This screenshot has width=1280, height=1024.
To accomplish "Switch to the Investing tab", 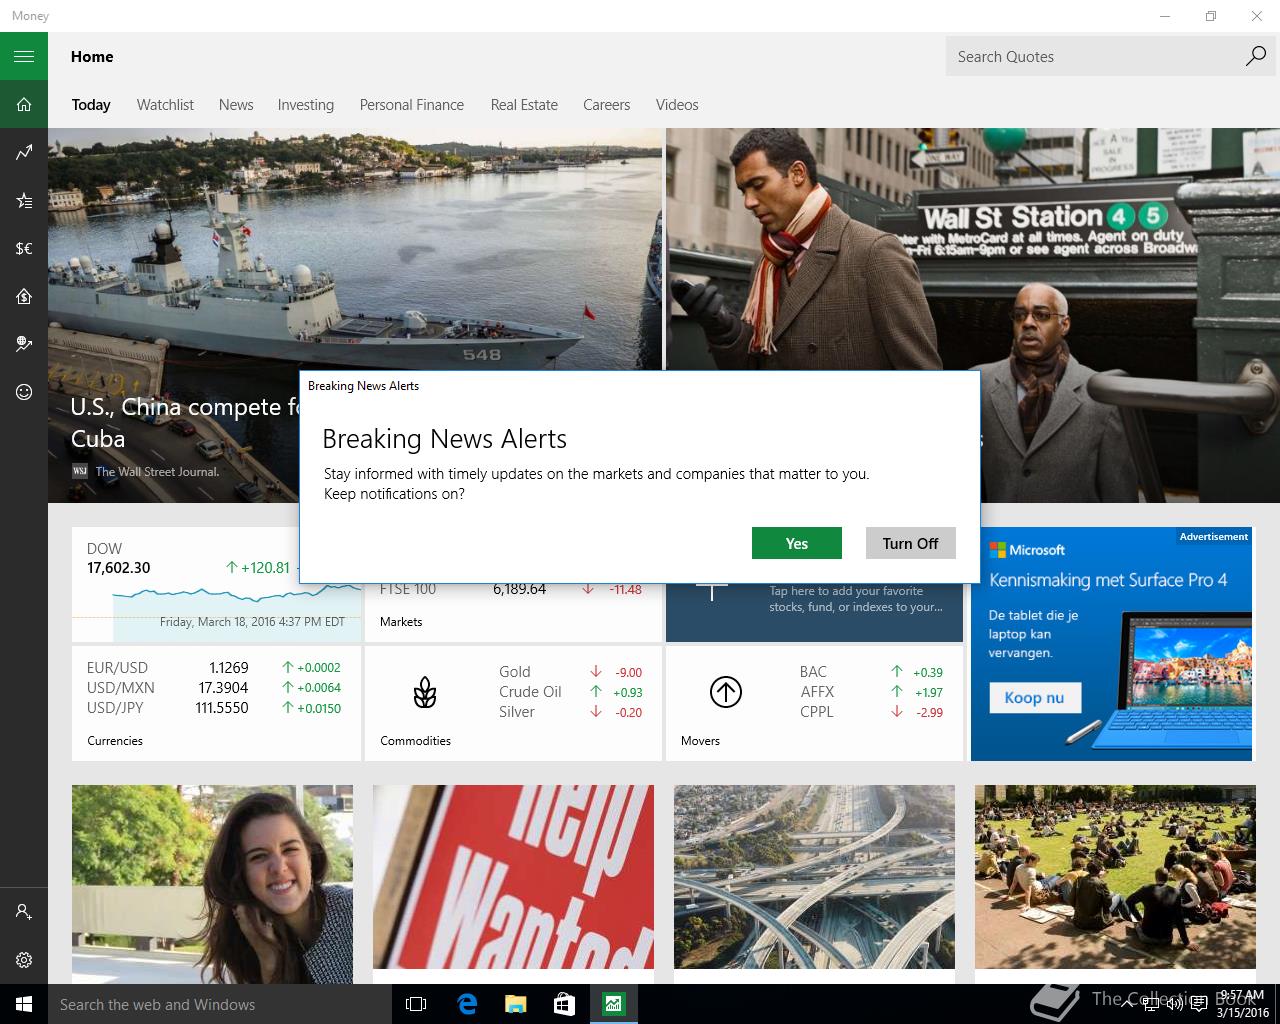I will click(x=306, y=105).
